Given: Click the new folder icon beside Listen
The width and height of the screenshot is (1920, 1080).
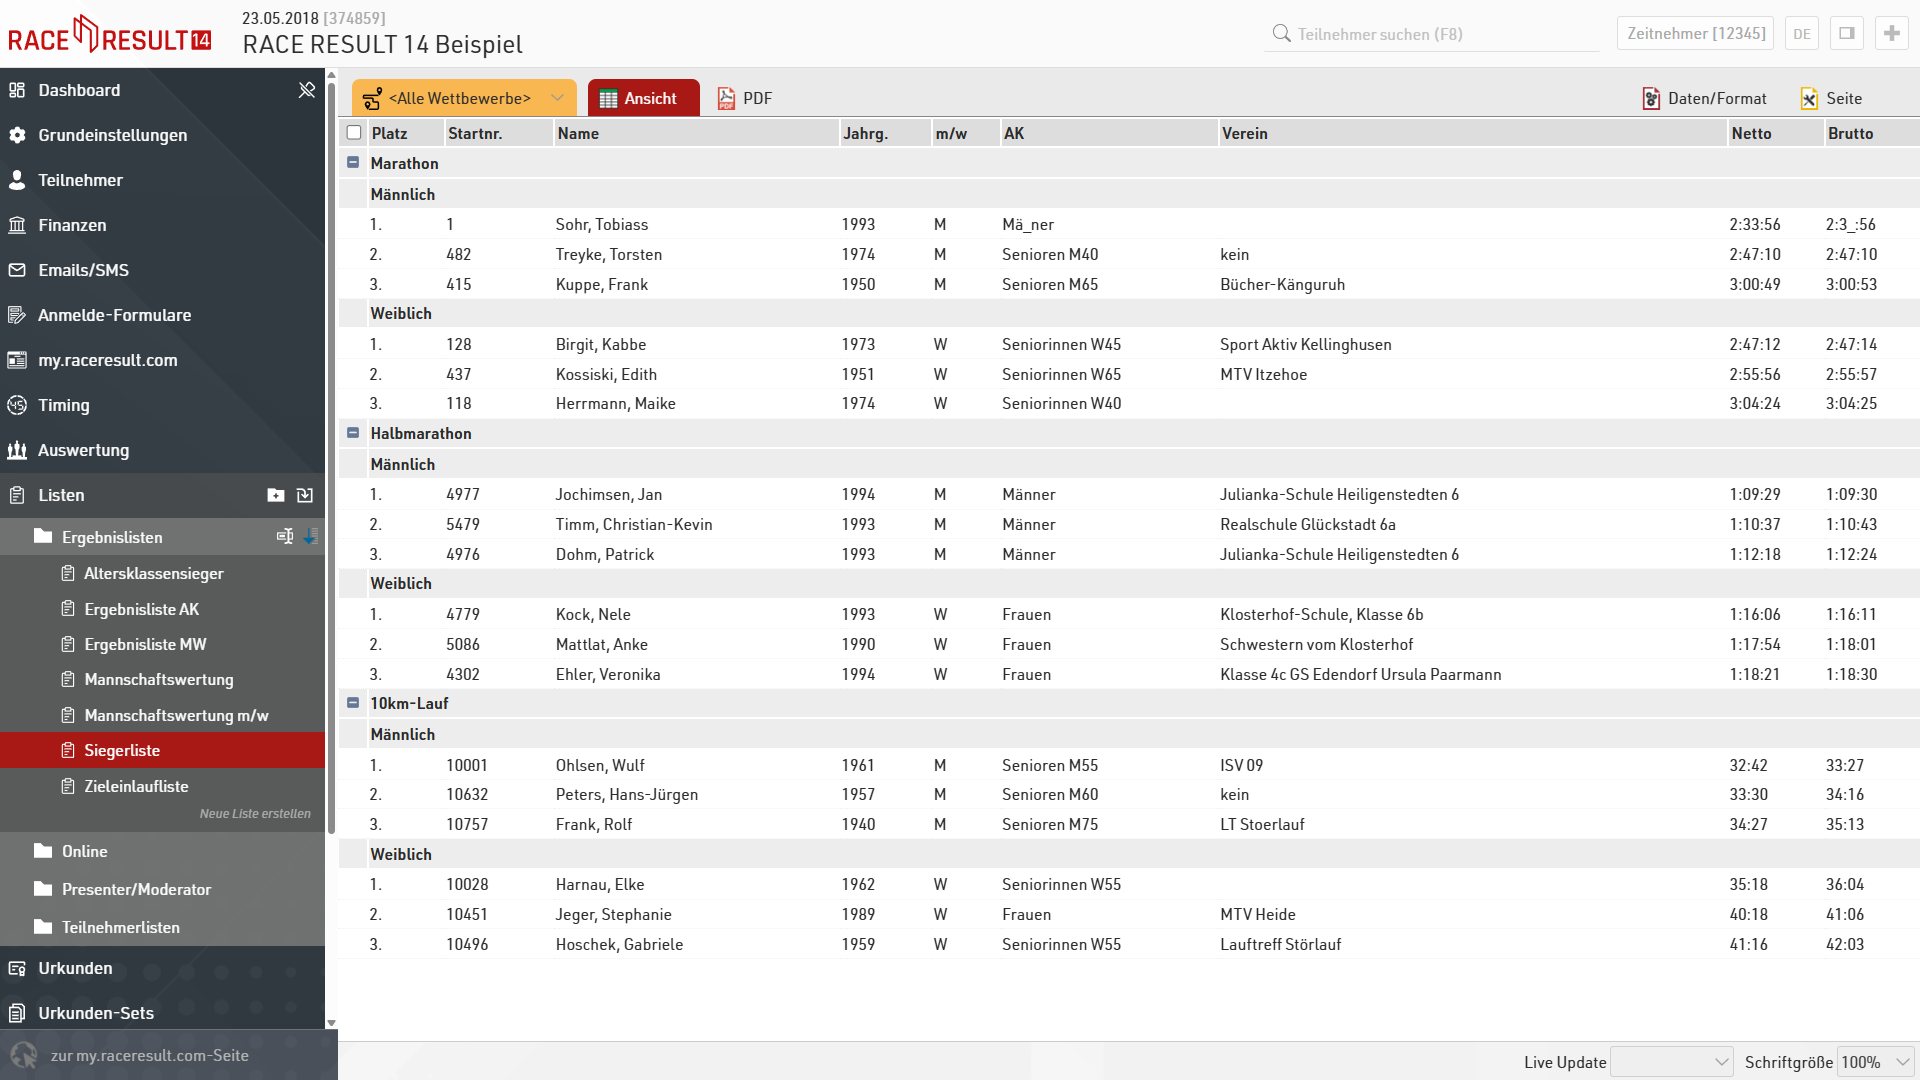Looking at the screenshot, I should (x=276, y=495).
